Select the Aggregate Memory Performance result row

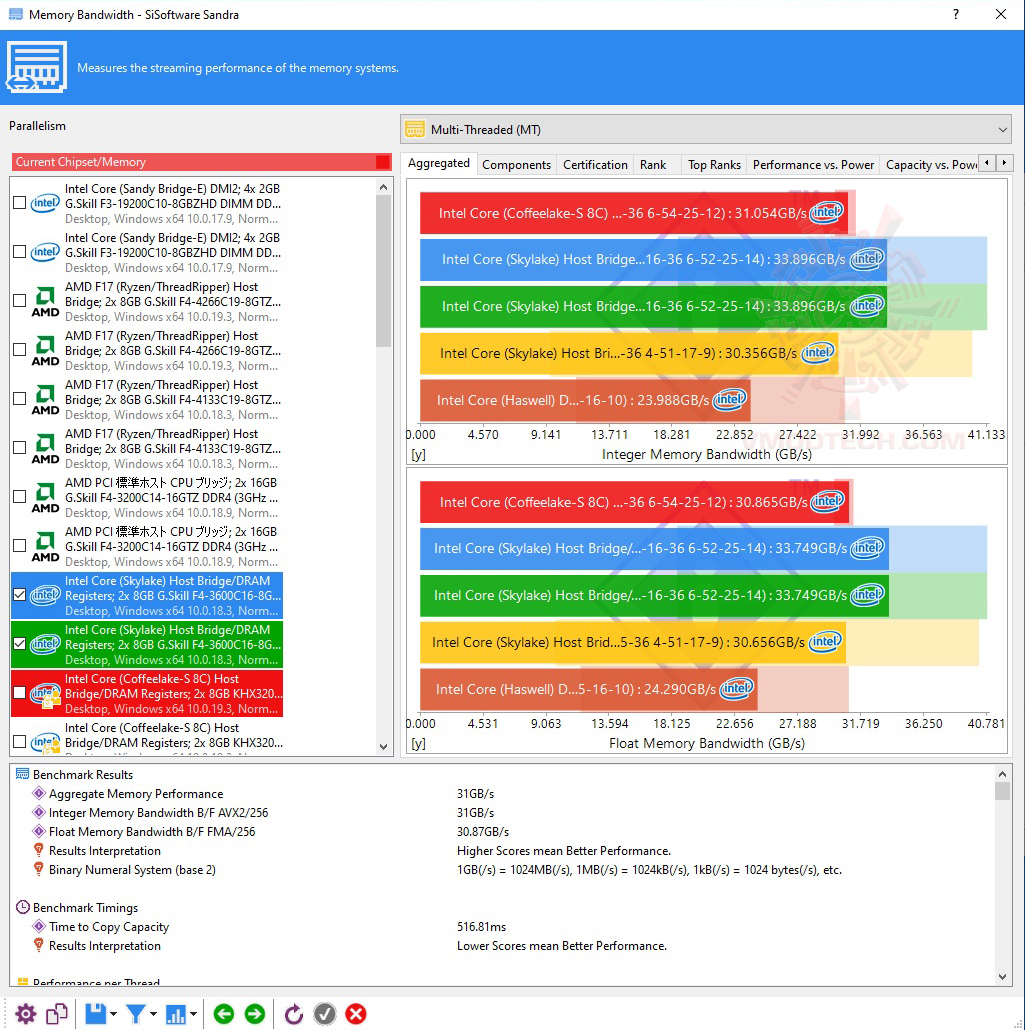(x=503, y=794)
